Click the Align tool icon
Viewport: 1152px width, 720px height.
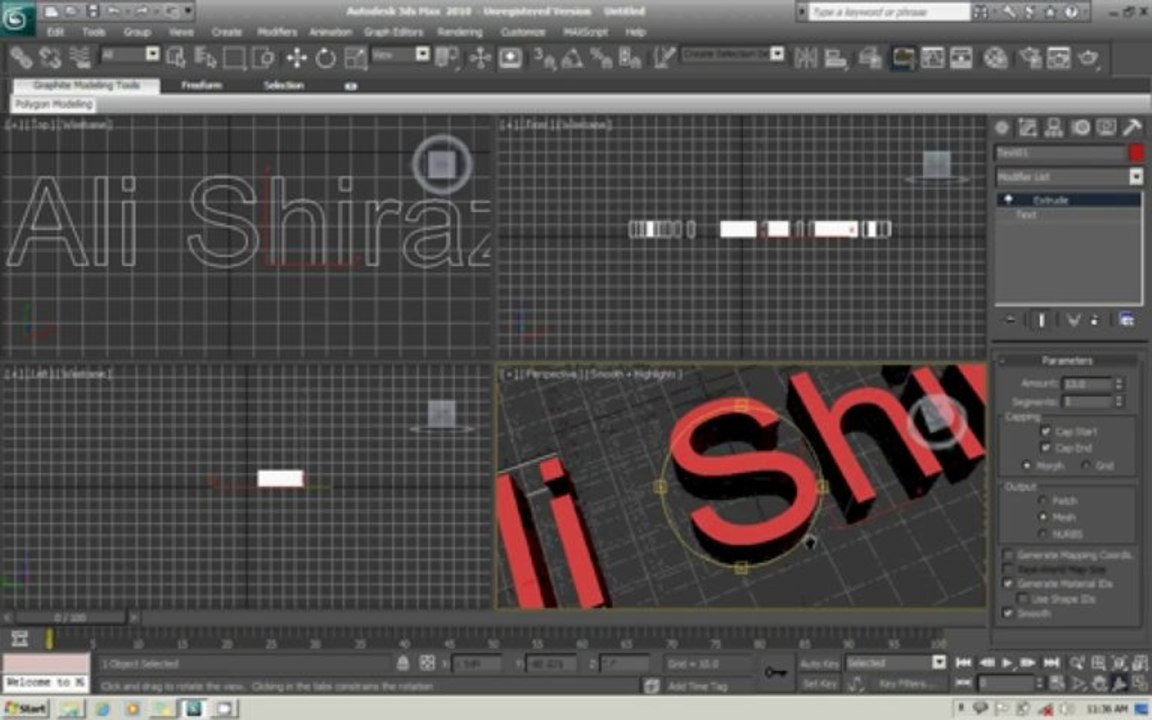pos(835,57)
